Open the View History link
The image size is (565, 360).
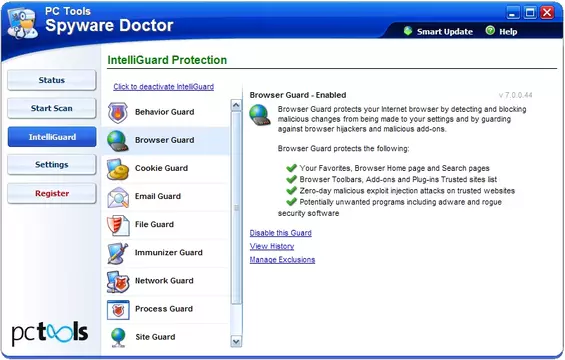[x=272, y=246]
